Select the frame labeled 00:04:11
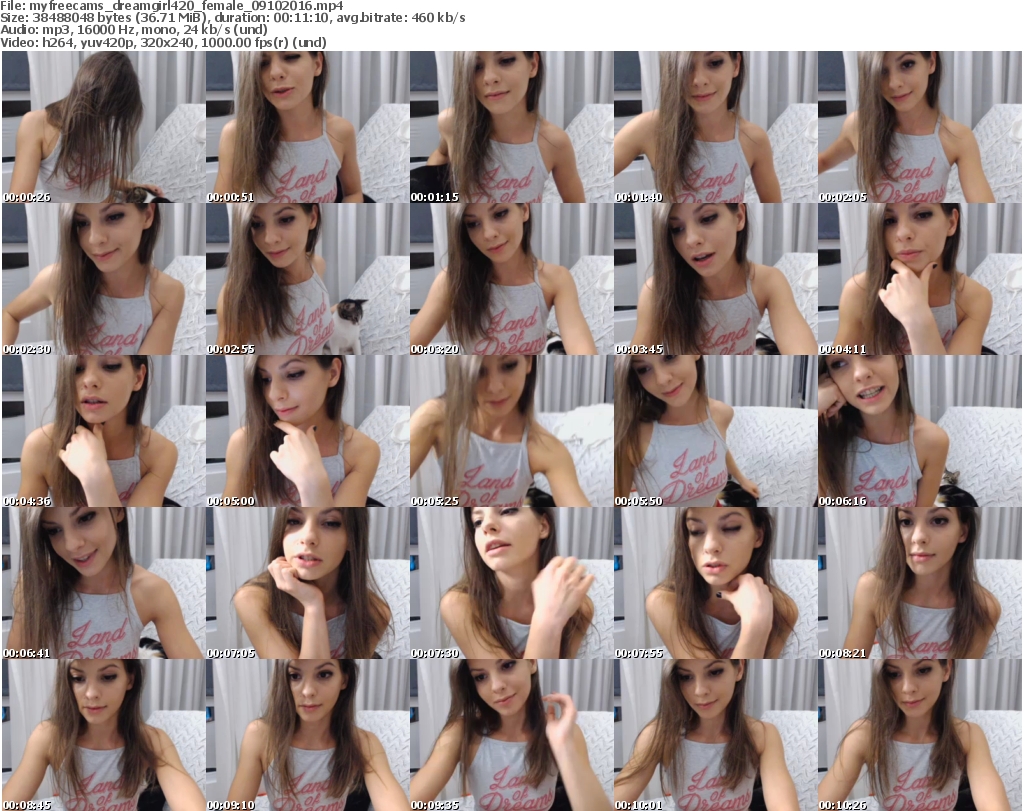Image resolution: width=1024 pixels, height=811 pixels. (x=920, y=279)
